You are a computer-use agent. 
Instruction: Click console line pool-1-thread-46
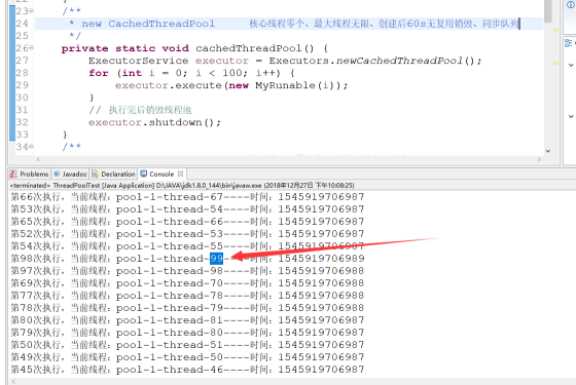click(187, 370)
